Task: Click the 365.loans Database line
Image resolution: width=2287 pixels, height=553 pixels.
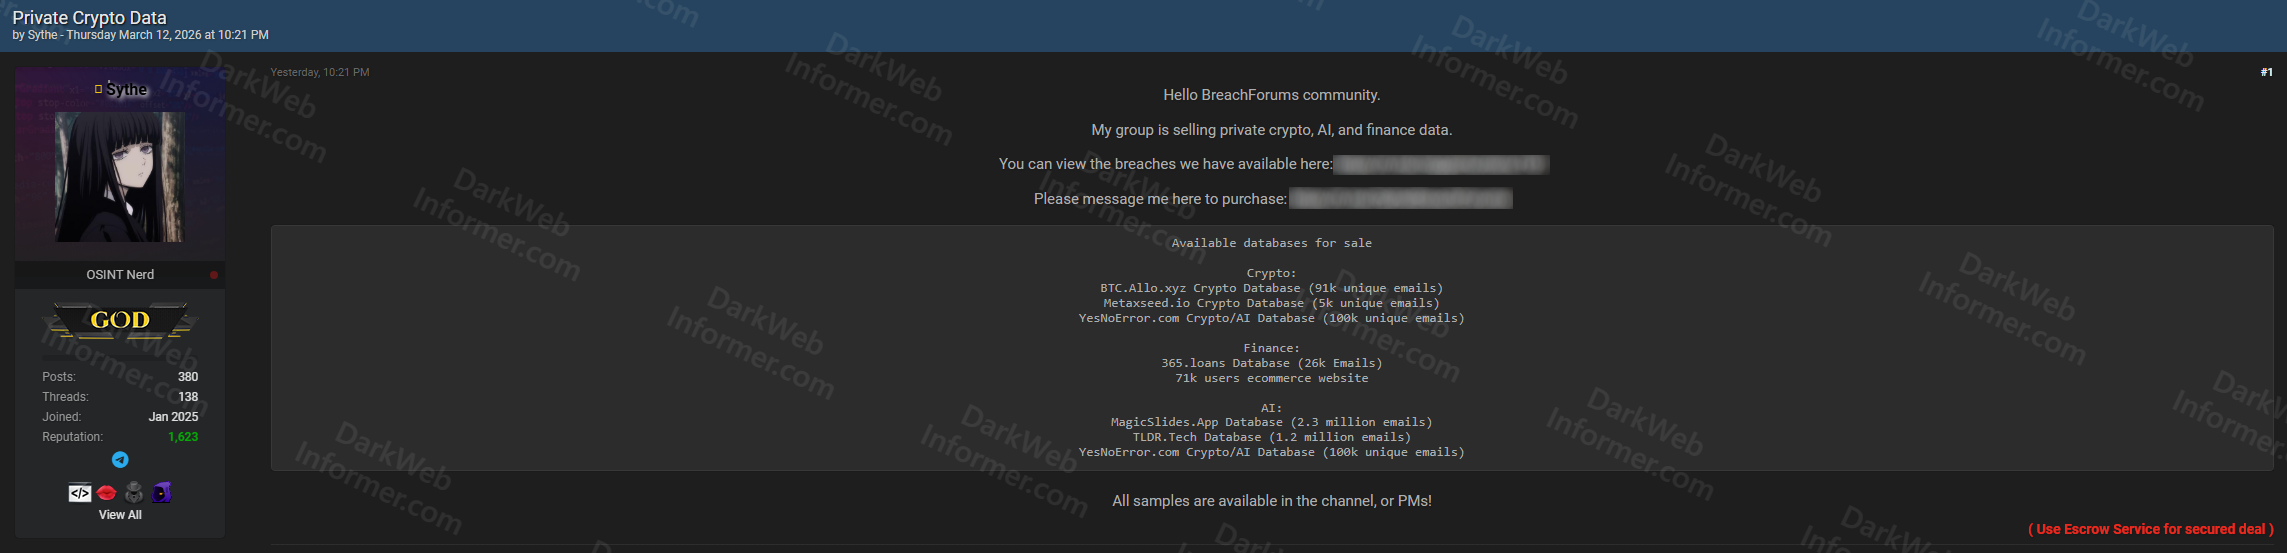Action: tap(1272, 363)
